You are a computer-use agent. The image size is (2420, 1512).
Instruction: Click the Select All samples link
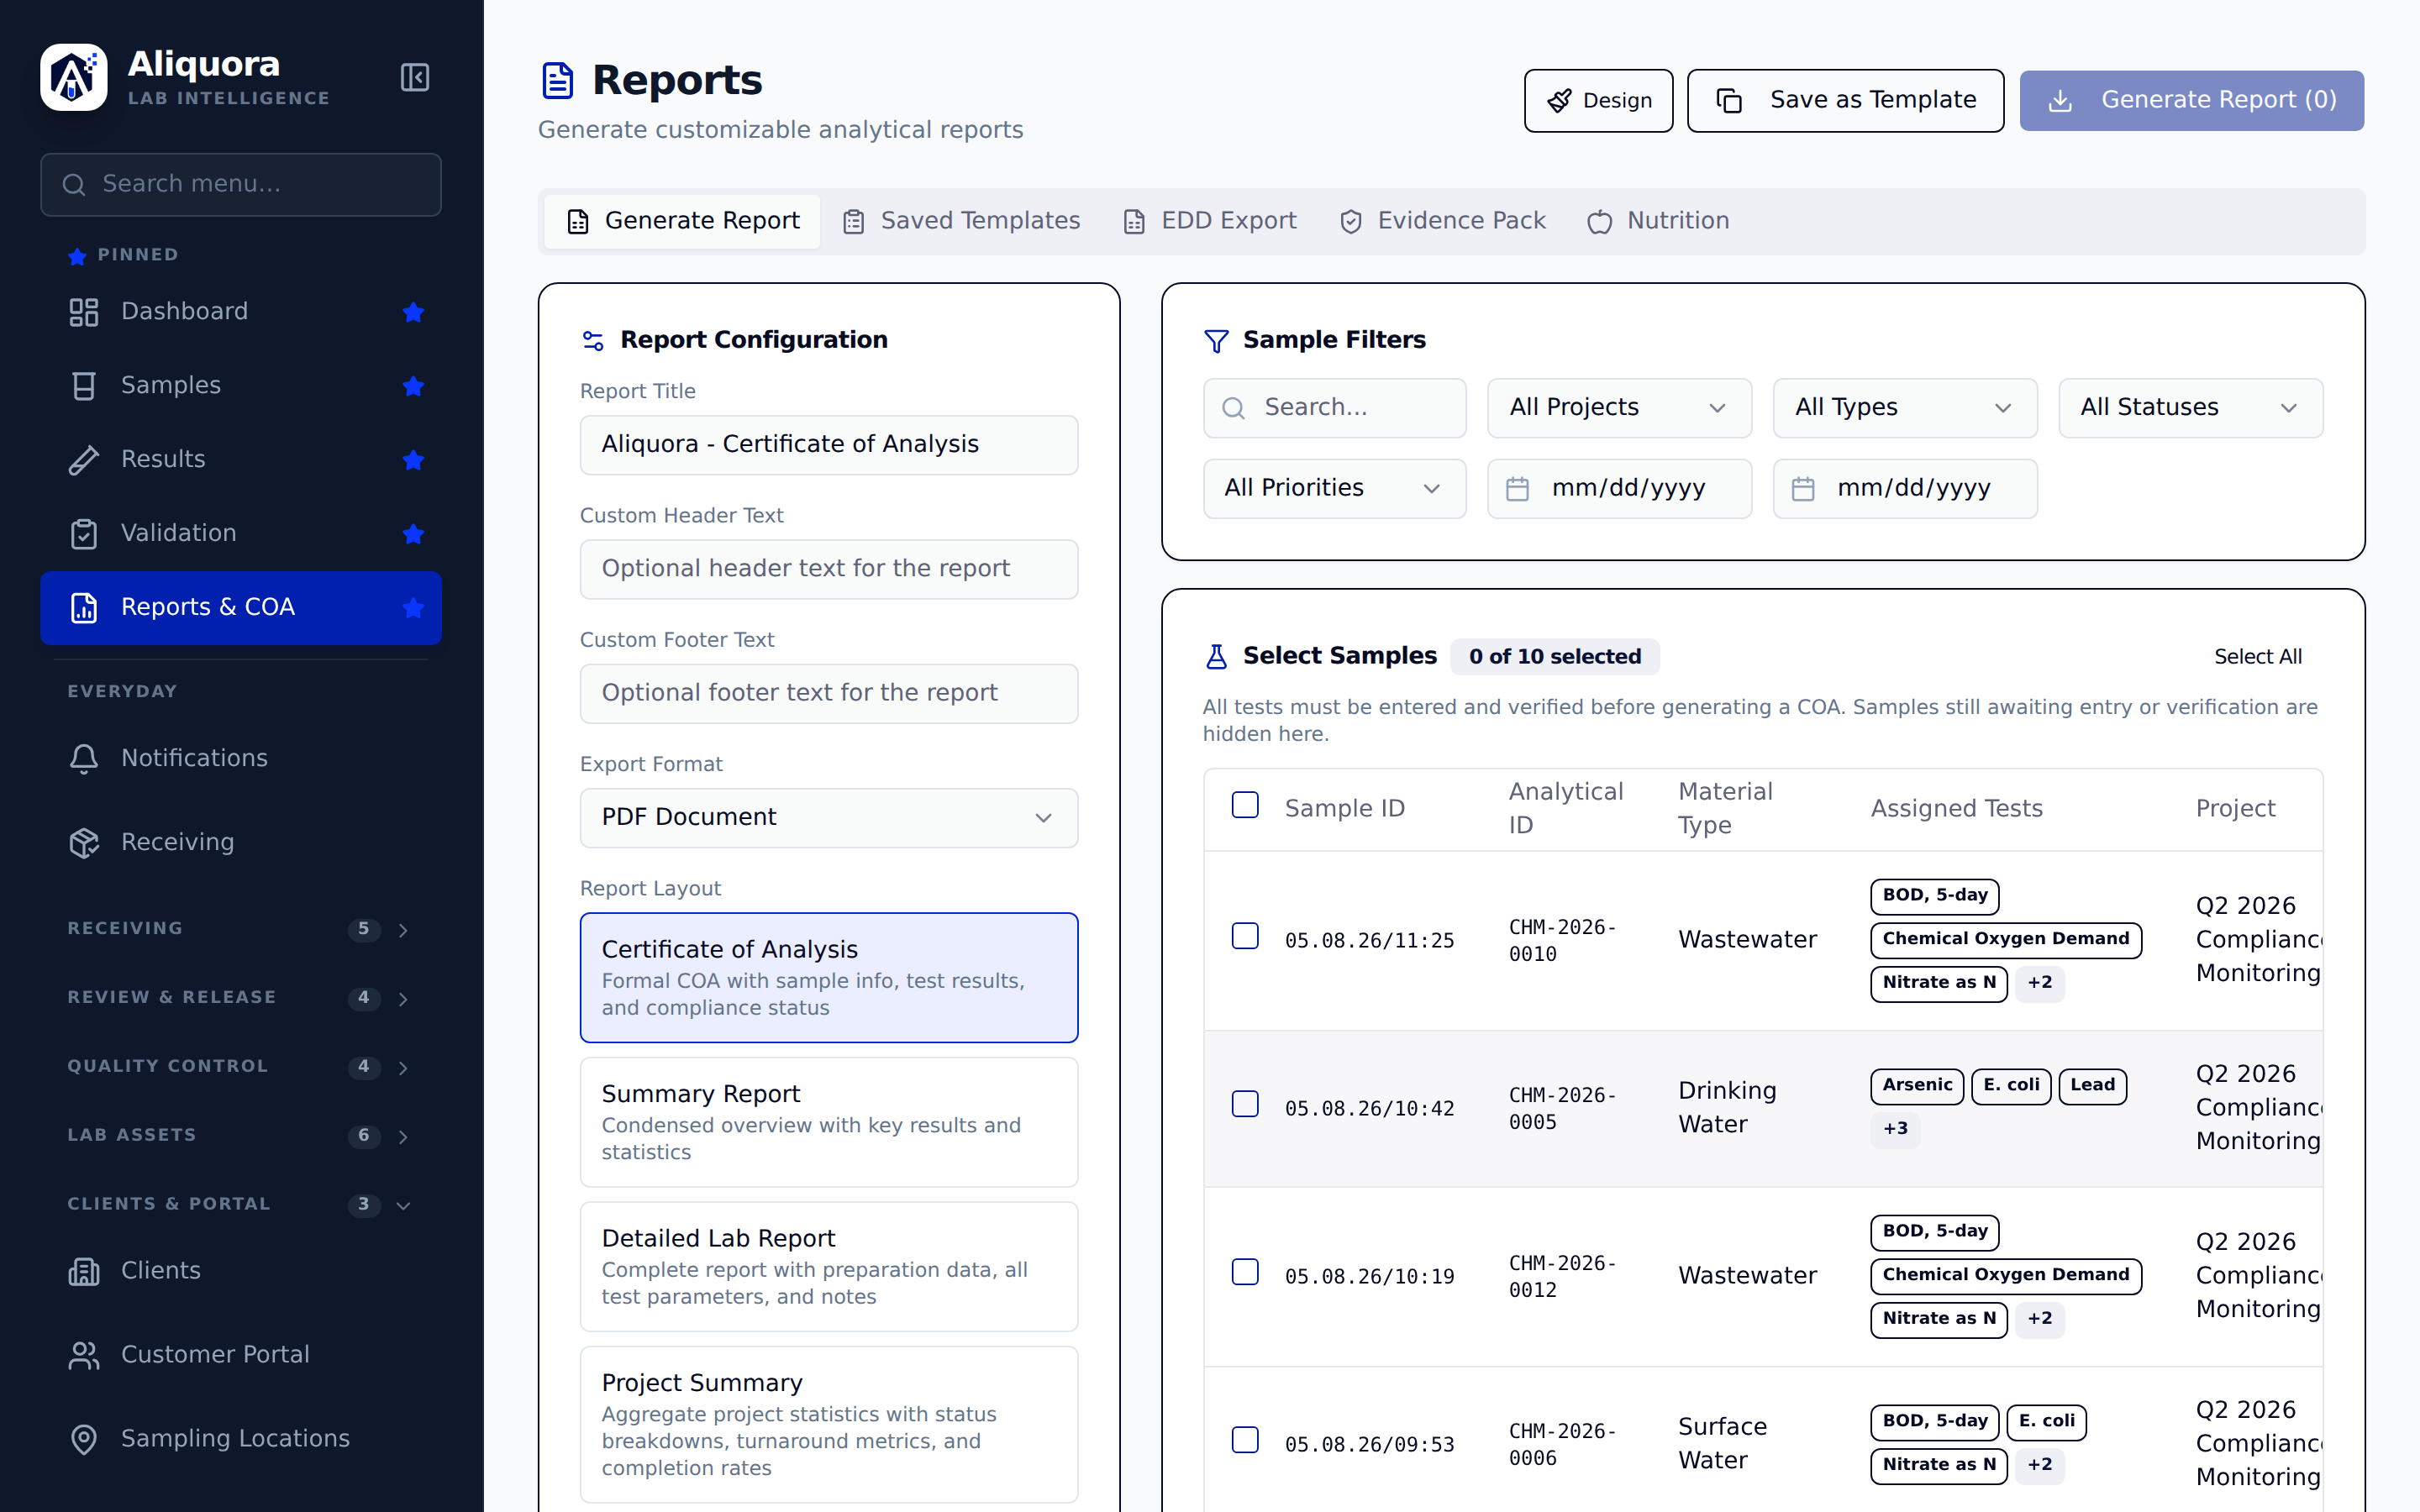coord(2257,657)
